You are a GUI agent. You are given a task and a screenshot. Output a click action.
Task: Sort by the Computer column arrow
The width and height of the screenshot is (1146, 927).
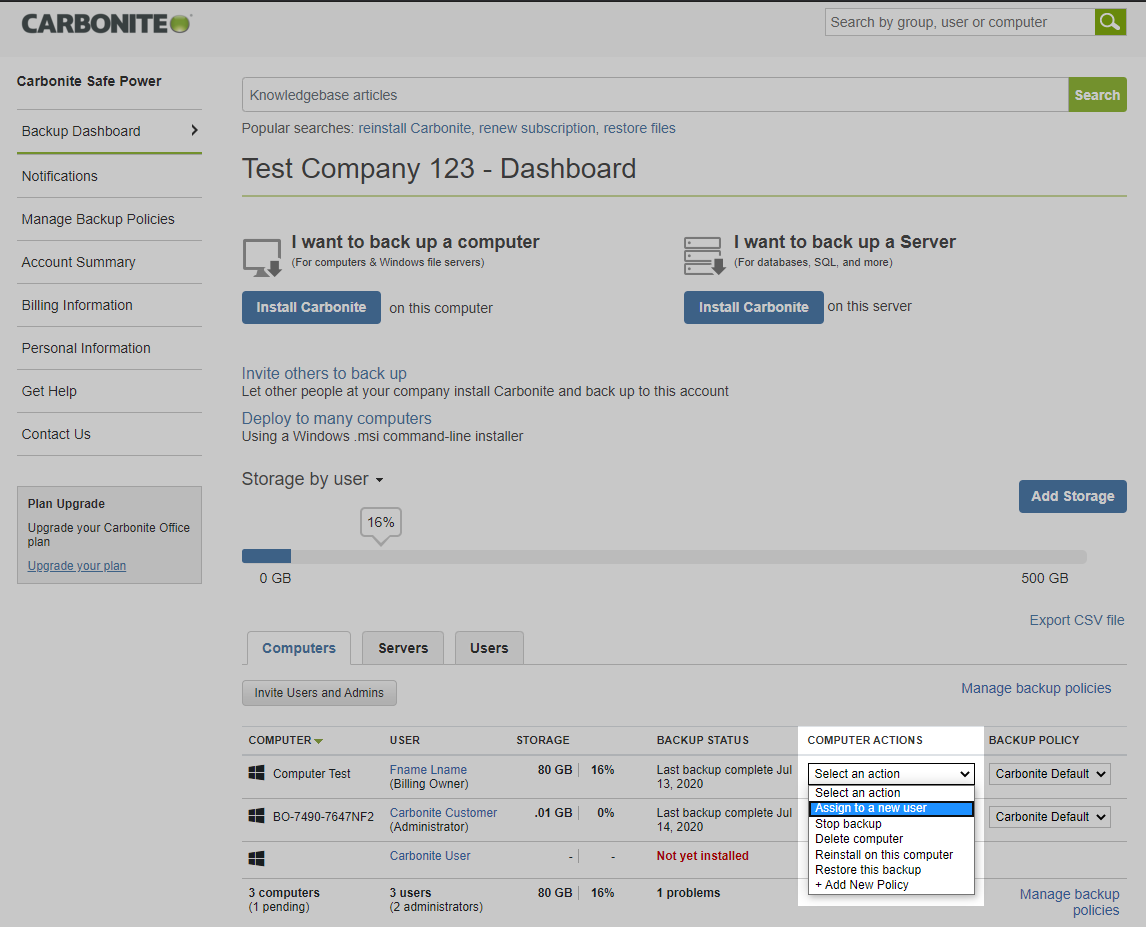coord(319,741)
